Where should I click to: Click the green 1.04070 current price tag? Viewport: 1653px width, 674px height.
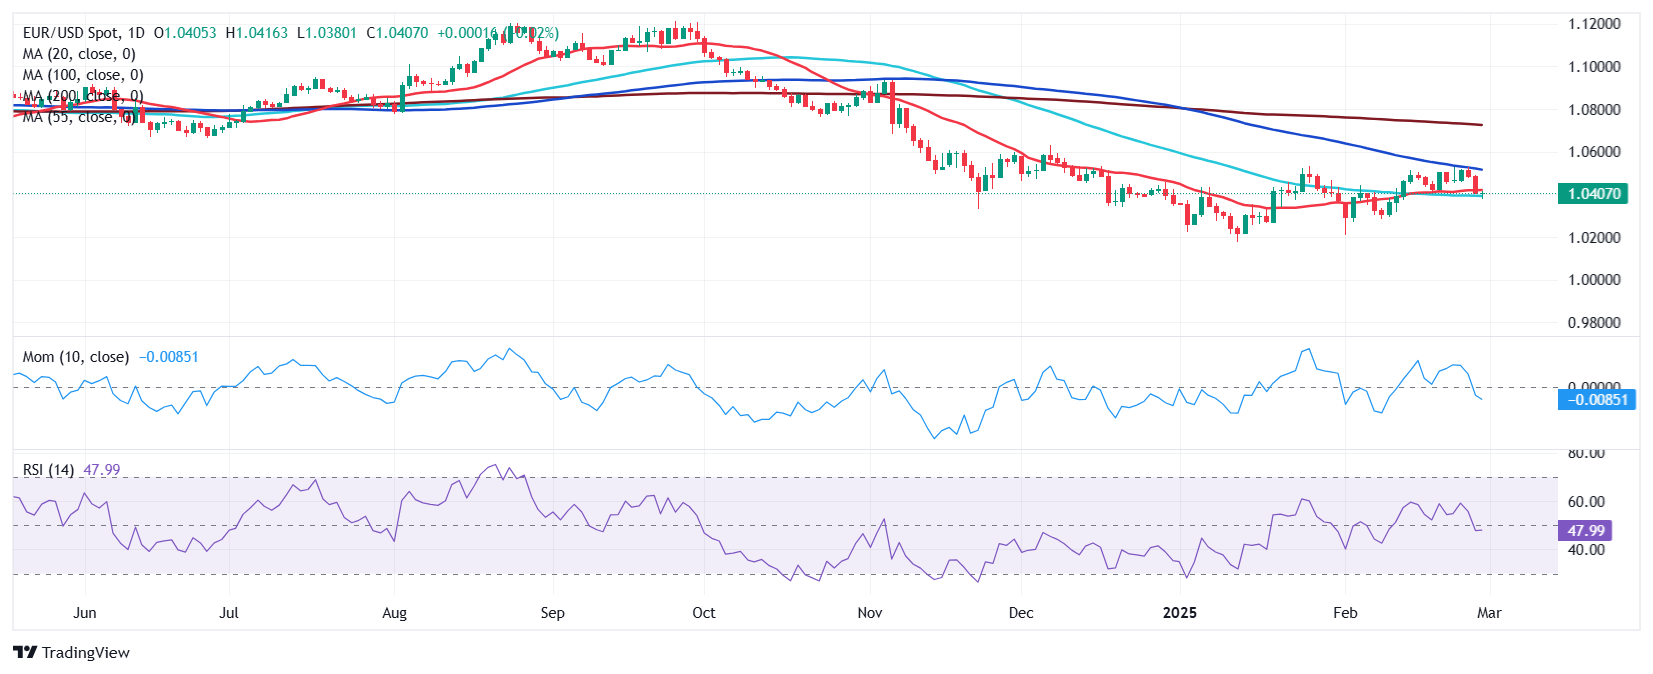tap(1593, 194)
